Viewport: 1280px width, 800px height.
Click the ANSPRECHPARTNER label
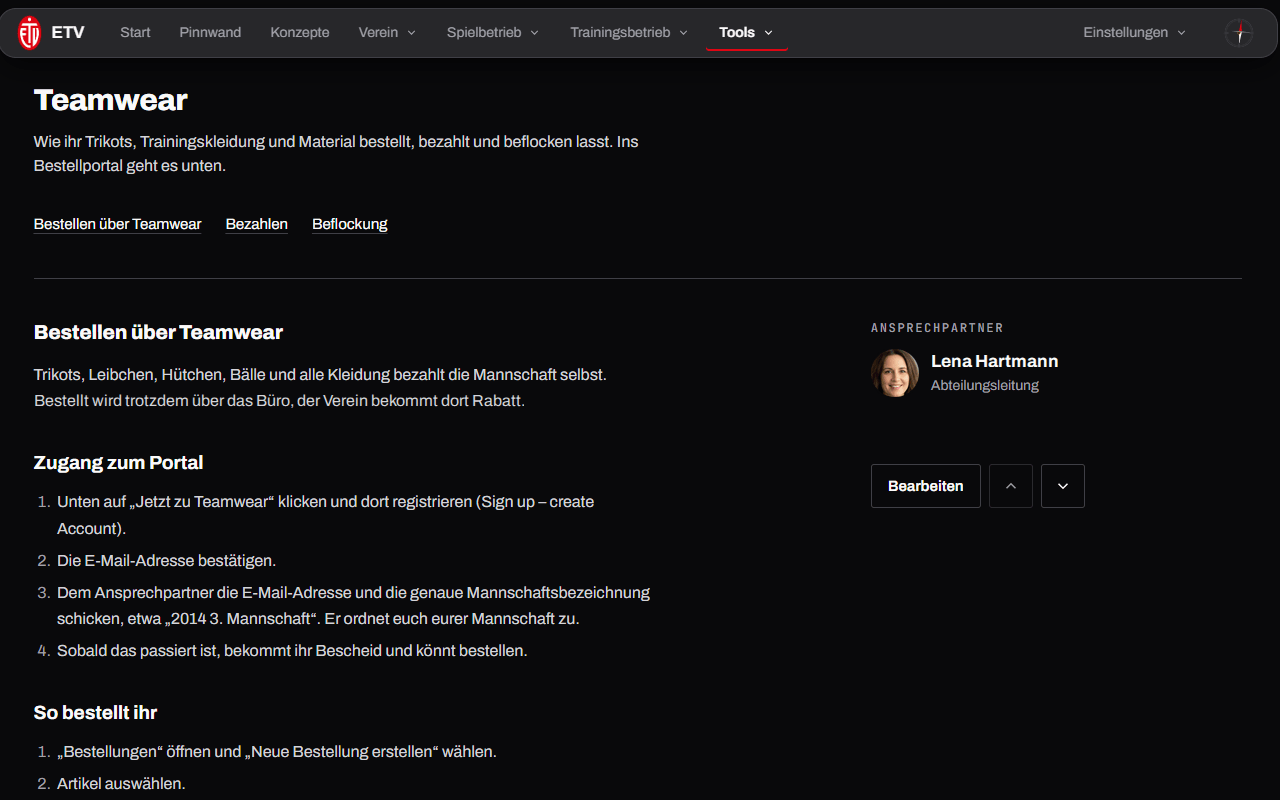point(937,328)
